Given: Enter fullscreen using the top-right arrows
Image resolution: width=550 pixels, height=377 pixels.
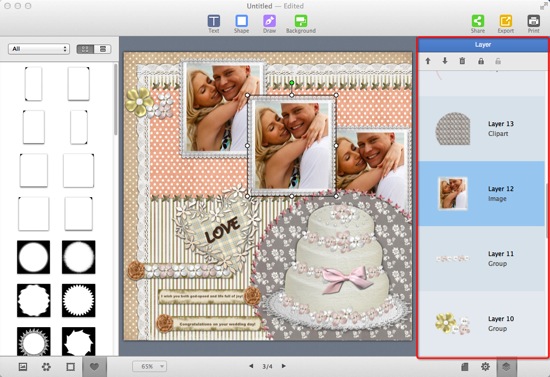Looking at the screenshot, I should tap(543, 6).
